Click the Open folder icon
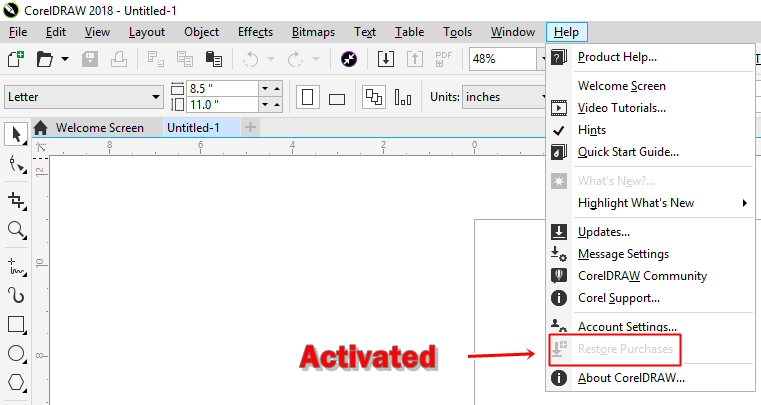 [x=45, y=59]
